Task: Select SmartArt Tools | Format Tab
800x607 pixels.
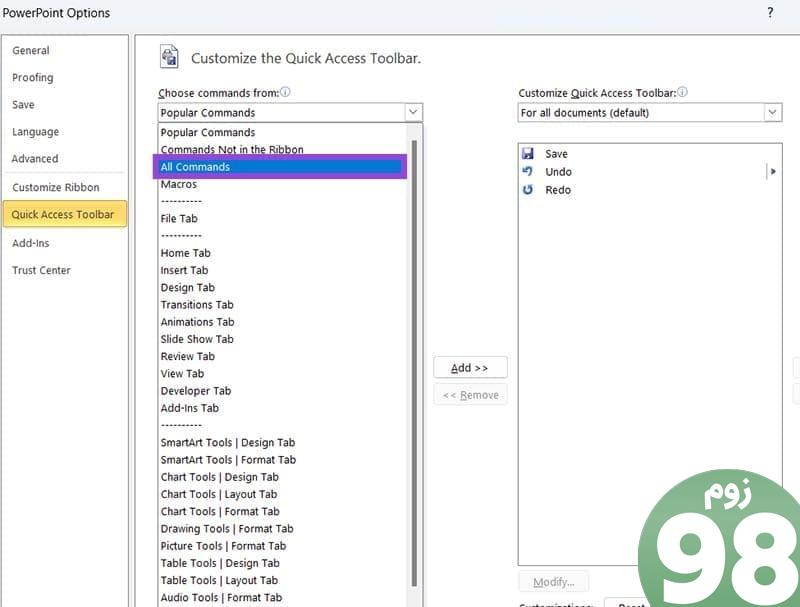Action: (283, 460)
